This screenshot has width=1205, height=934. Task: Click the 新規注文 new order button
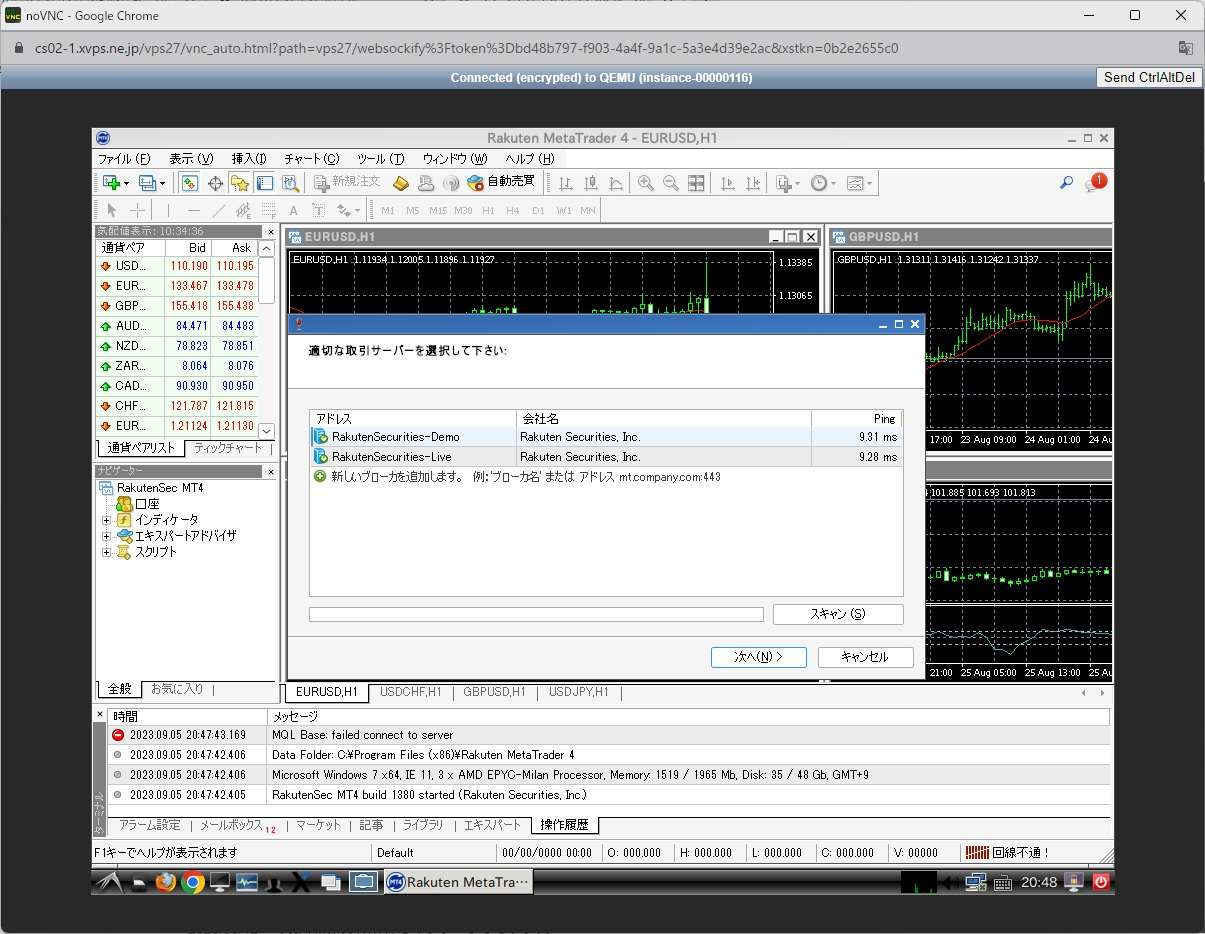pyautogui.click(x=347, y=183)
